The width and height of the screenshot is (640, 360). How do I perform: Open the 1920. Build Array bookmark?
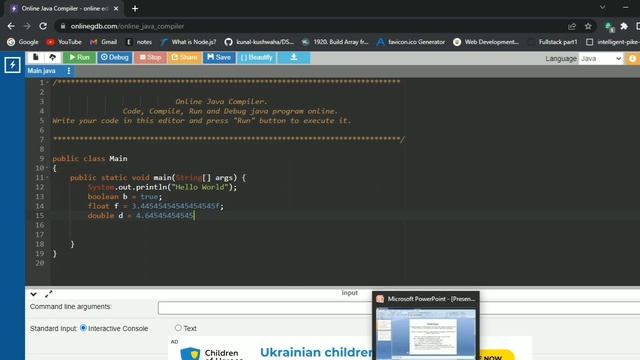(335, 42)
